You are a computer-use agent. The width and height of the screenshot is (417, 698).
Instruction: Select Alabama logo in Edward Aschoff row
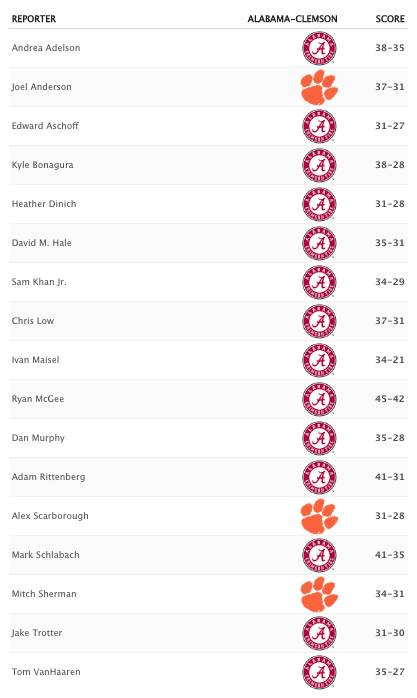(x=319, y=126)
